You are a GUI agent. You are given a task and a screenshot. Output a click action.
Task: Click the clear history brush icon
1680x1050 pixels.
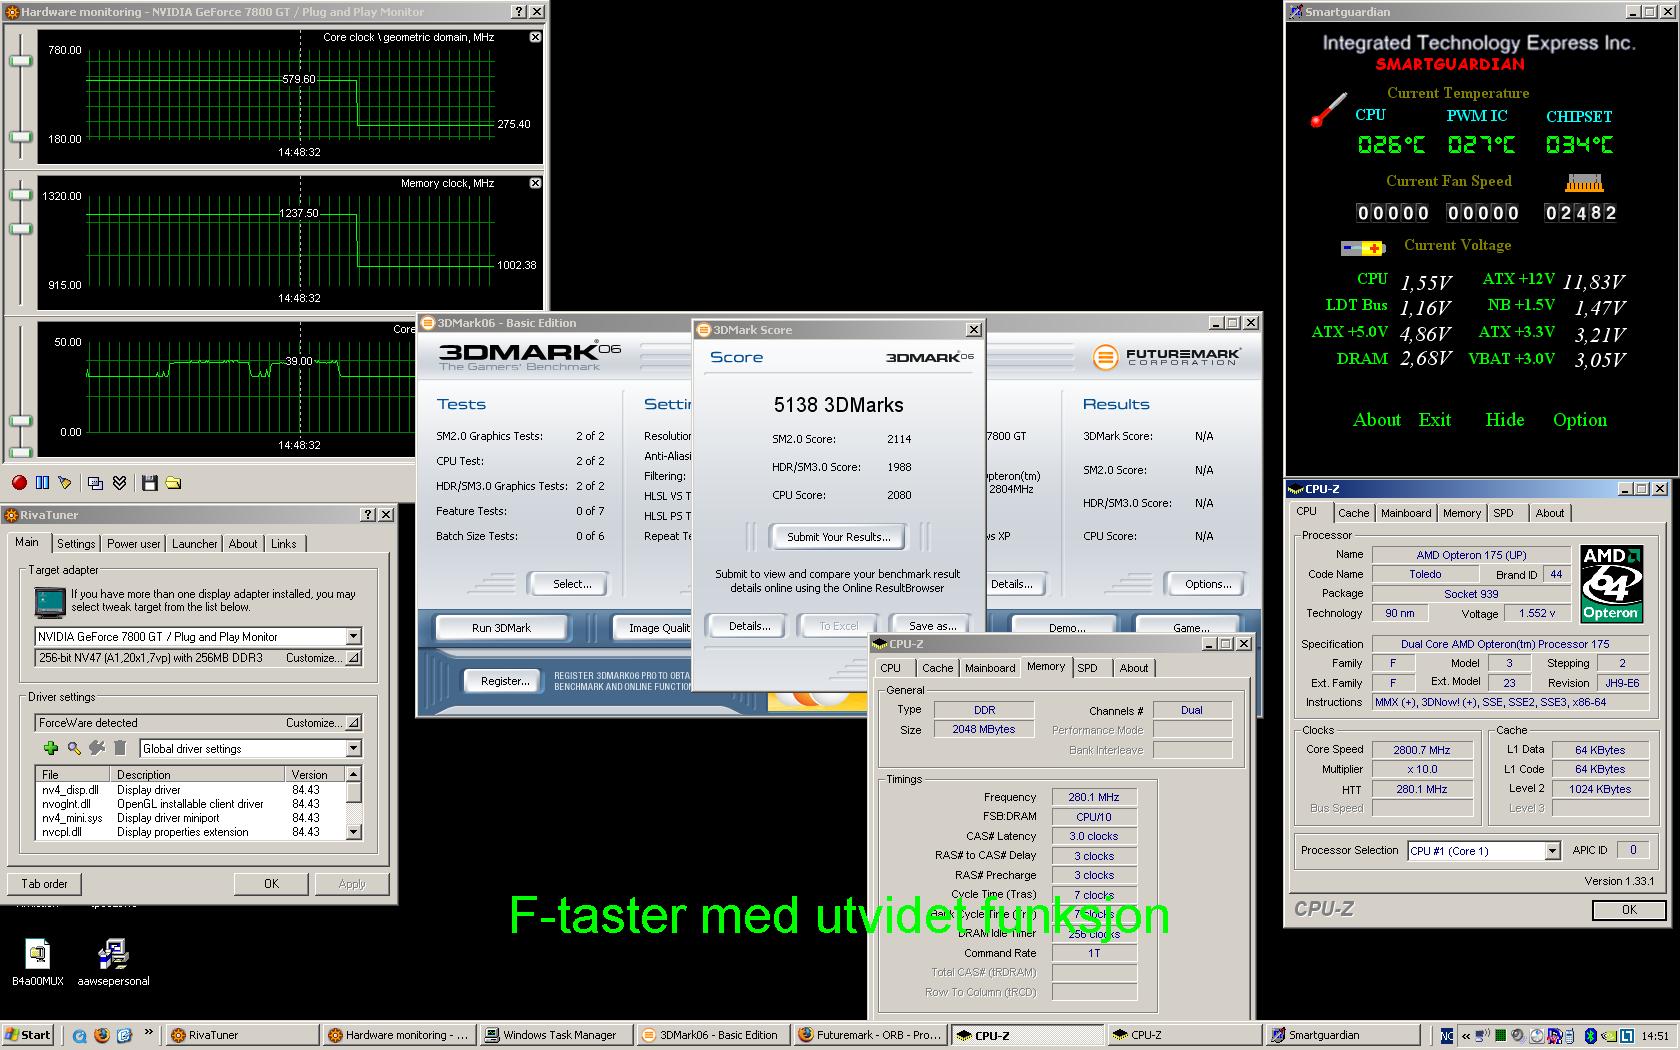point(65,483)
